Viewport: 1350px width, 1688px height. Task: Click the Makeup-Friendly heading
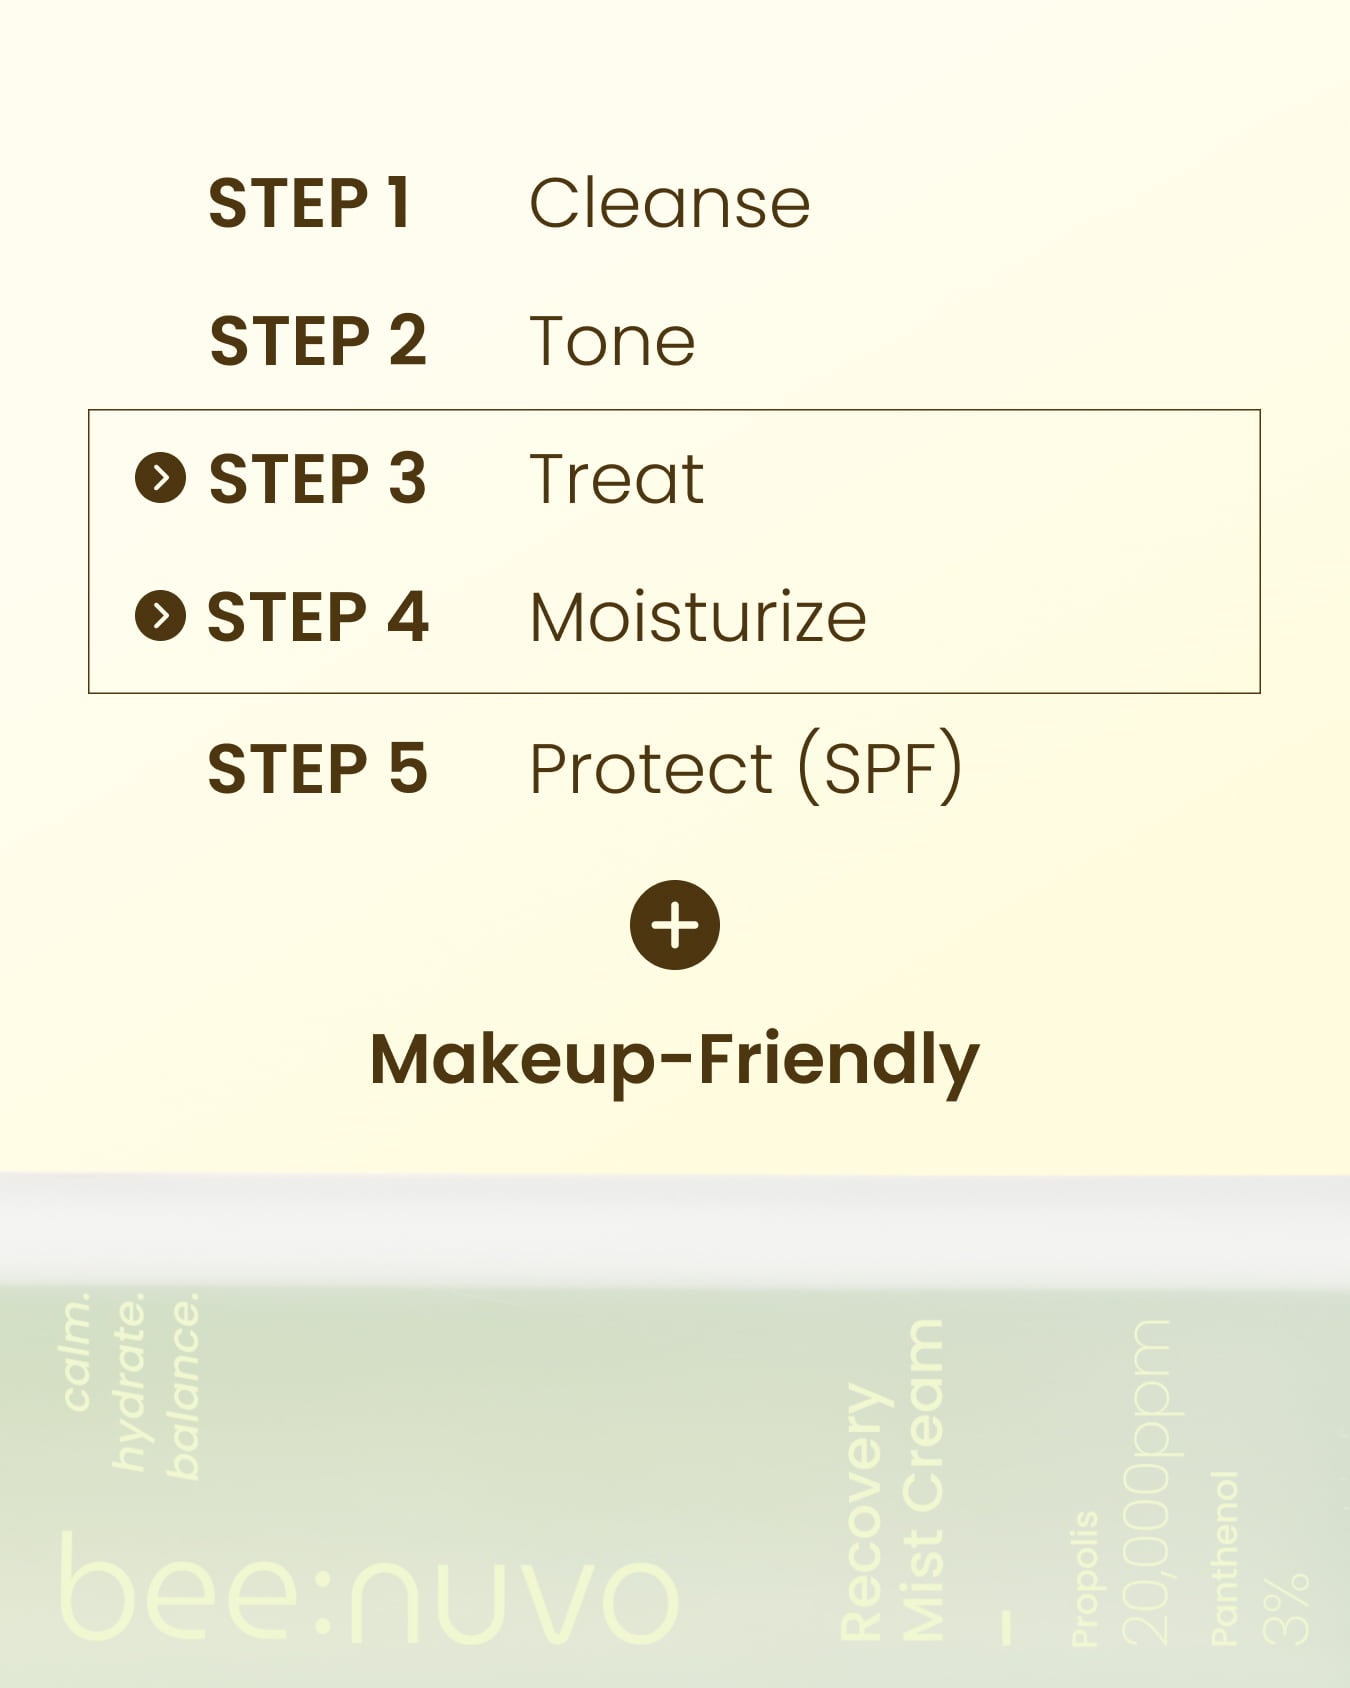(675, 1061)
